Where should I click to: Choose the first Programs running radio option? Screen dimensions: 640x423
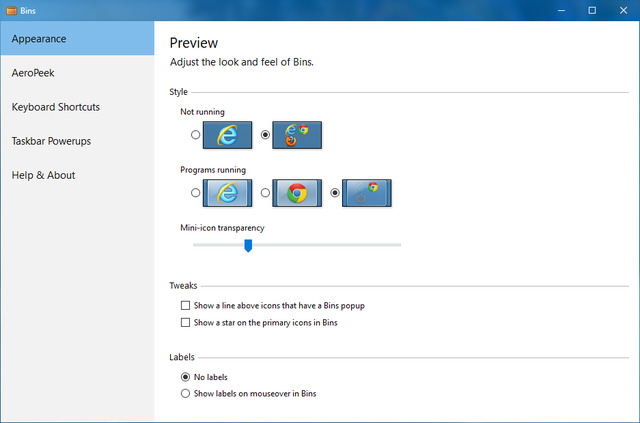[x=195, y=193]
